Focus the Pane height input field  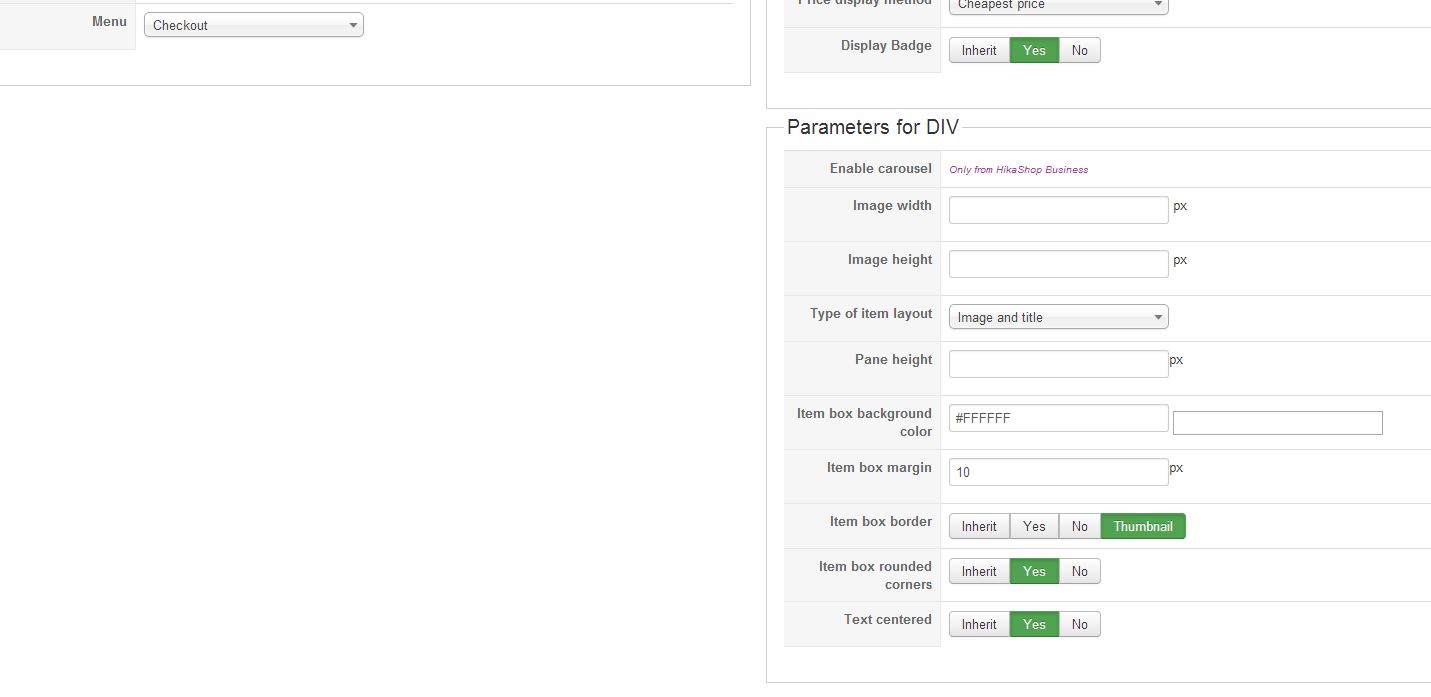click(1058, 364)
